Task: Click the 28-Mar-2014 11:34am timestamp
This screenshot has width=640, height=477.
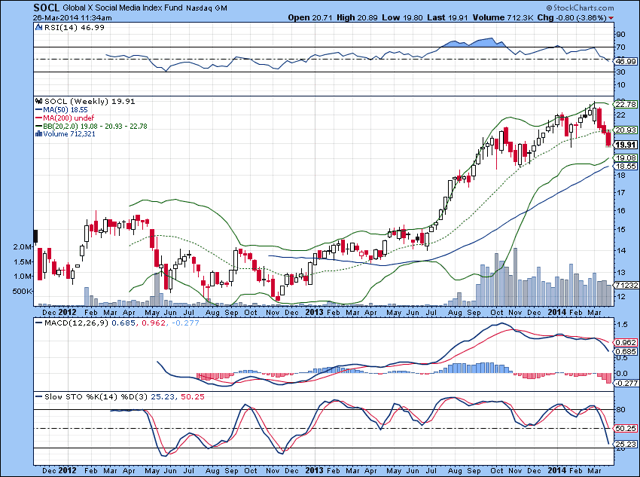Action: [x=72, y=18]
